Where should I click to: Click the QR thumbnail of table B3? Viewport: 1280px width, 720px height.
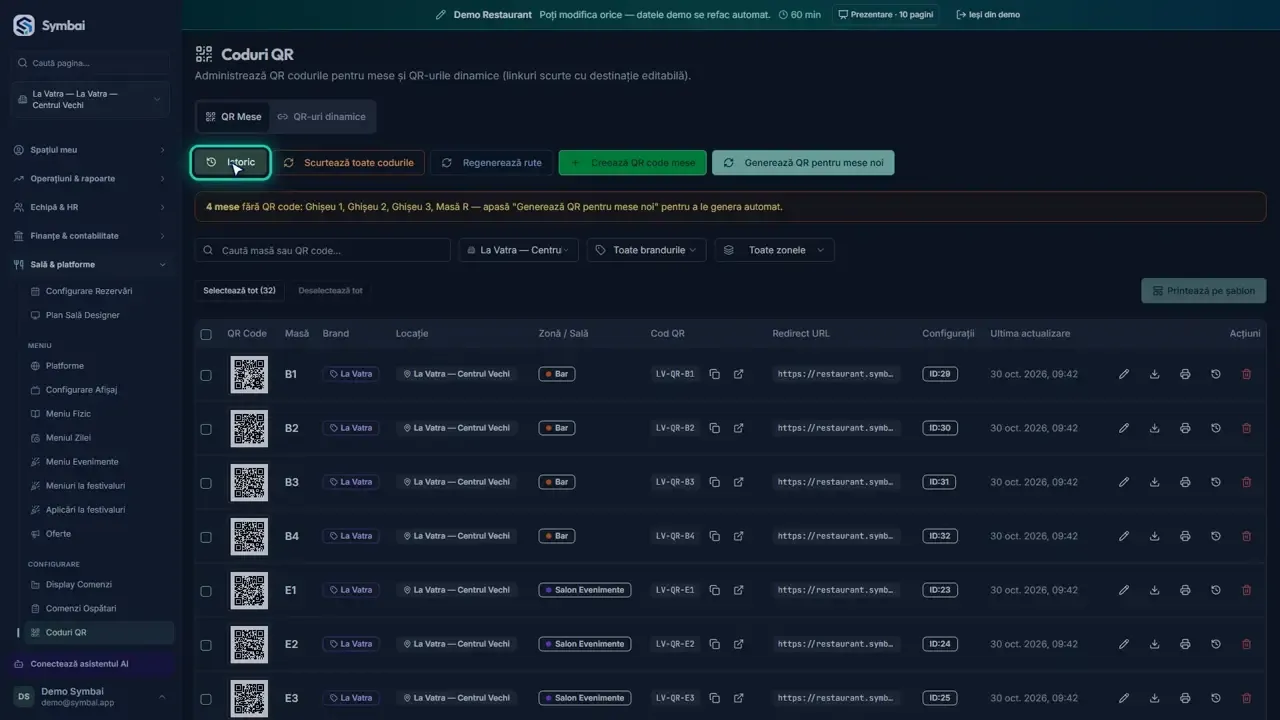(249, 482)
